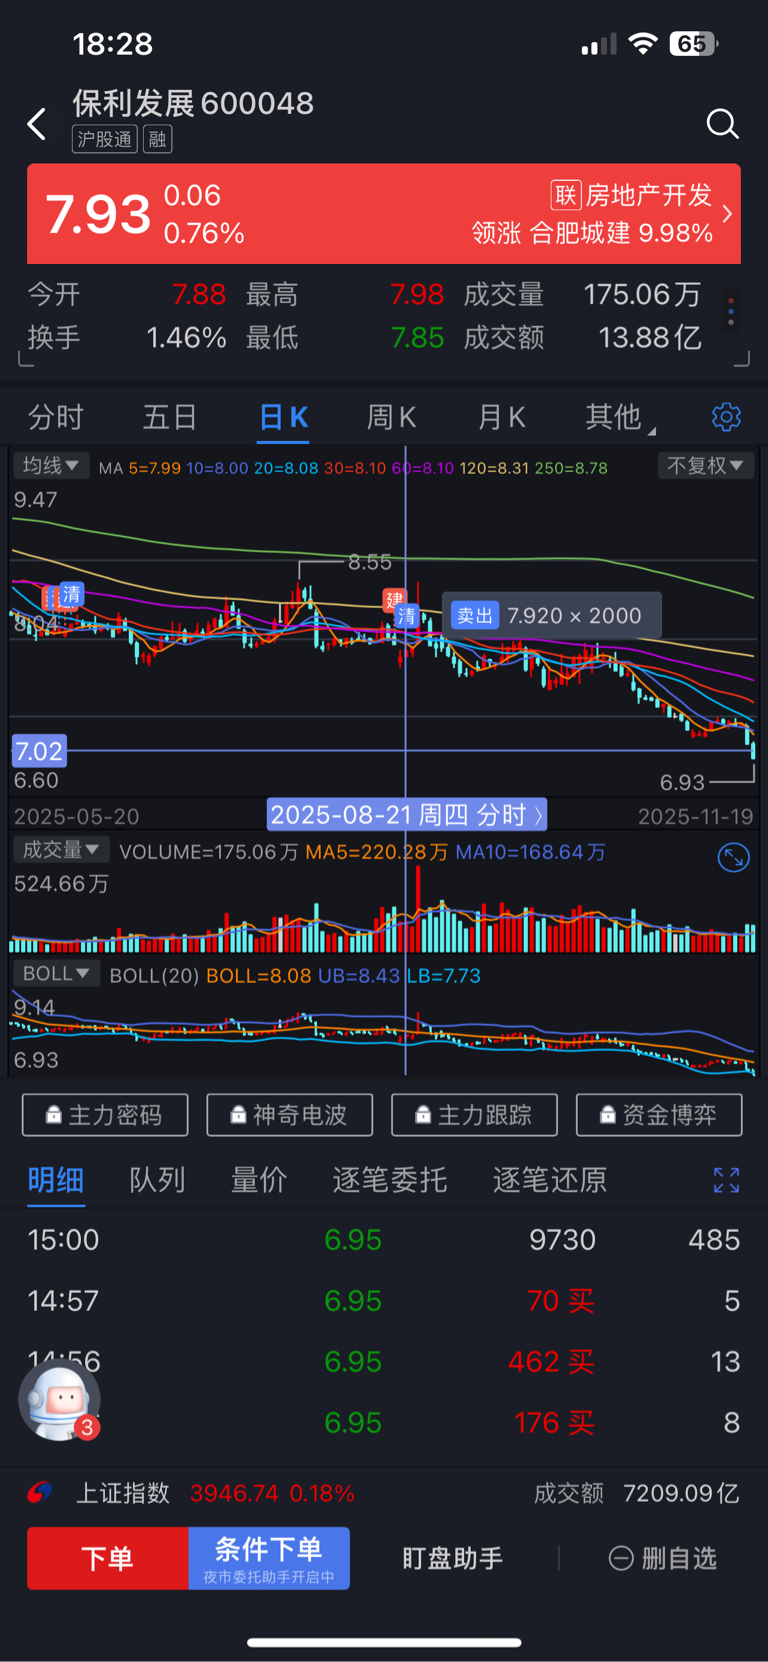Tap the 卖出 7.920 × 2000 tooltip

552,616
